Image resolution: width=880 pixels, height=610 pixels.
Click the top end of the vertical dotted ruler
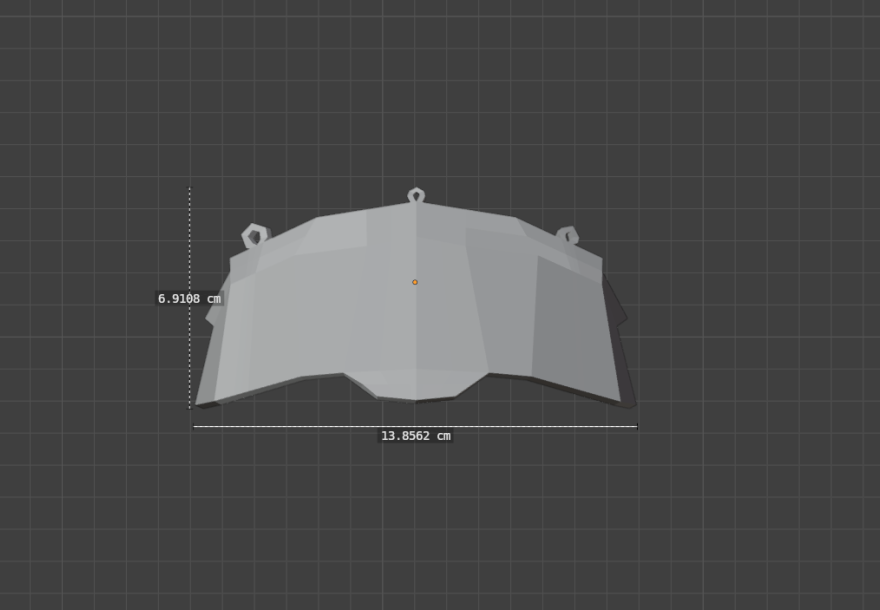[189, 189]
